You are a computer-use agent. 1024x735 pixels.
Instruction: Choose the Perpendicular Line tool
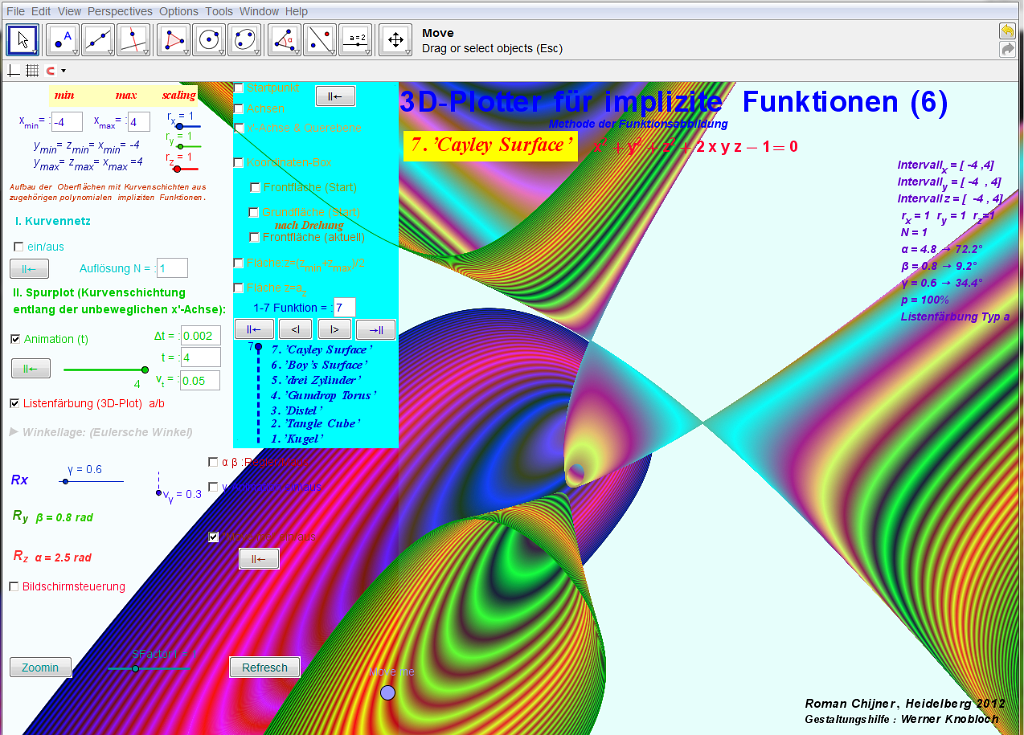(x=133, y=39)
